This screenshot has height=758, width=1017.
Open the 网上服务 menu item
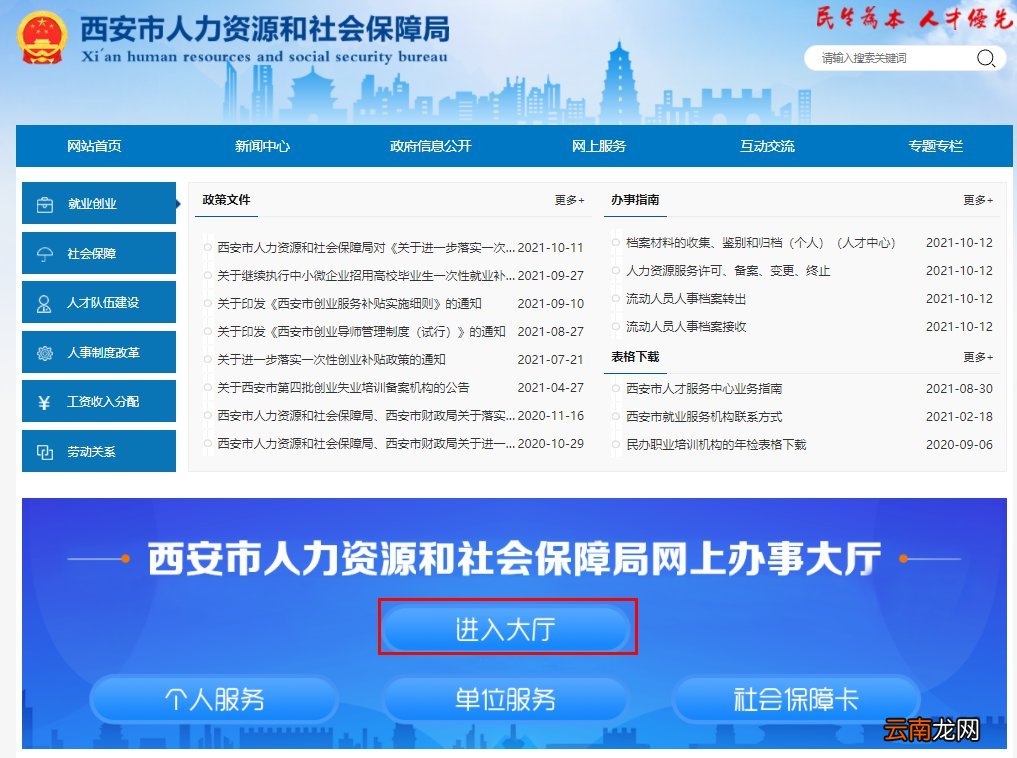tap(600, 146)
